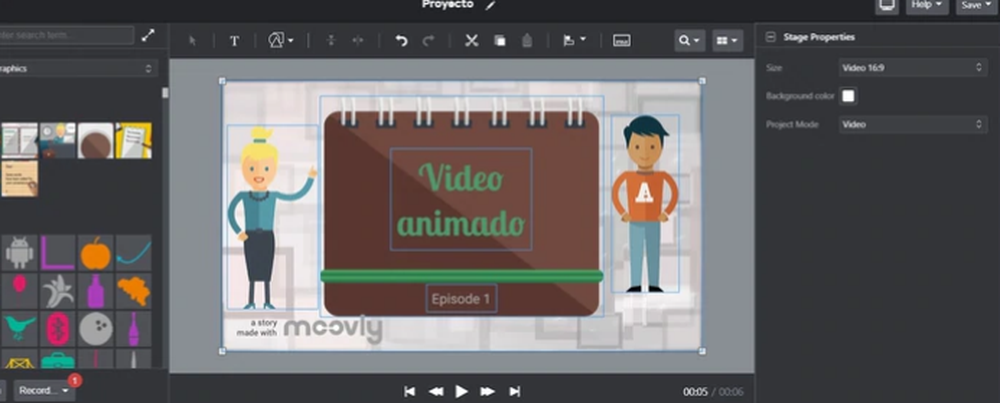Screen dimensions: 1000x403
Task: Pick the Android robot graphic
Action: tap(19, 253)
